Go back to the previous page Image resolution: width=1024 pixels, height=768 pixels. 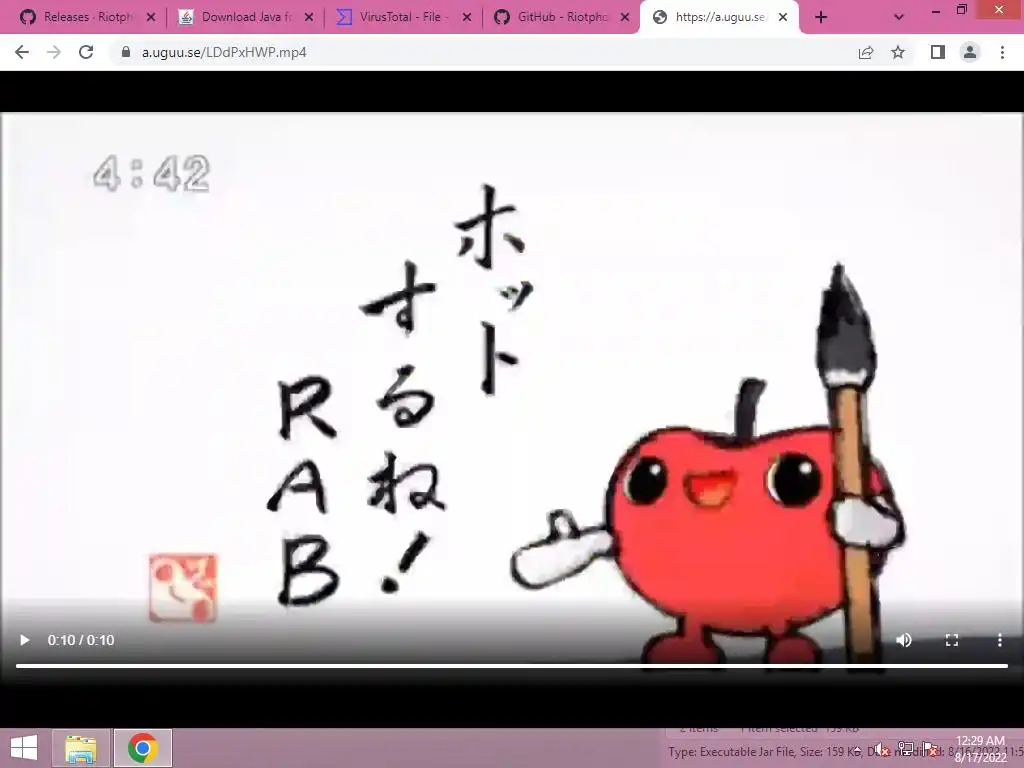(22, 52)
